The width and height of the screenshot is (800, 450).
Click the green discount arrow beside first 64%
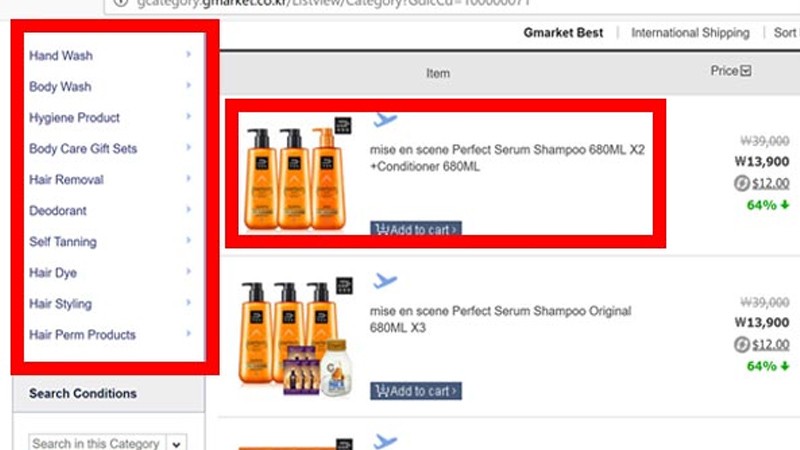click(x=785, y=205)
